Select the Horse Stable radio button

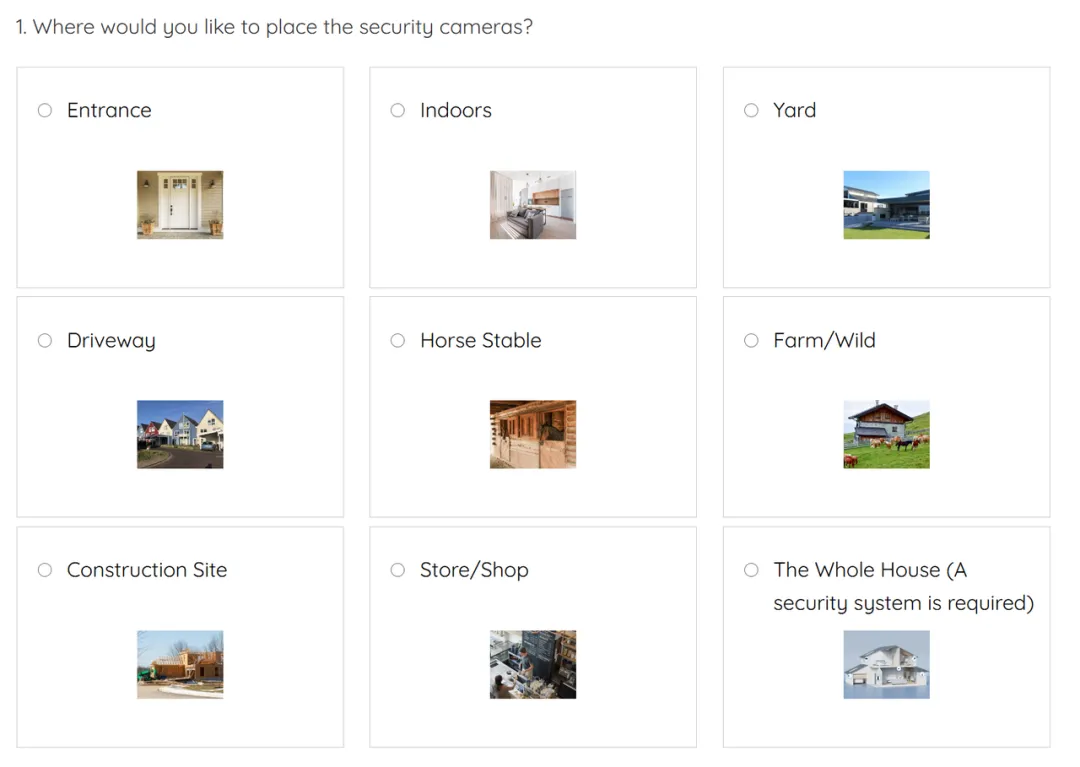(x=397, y=340)
